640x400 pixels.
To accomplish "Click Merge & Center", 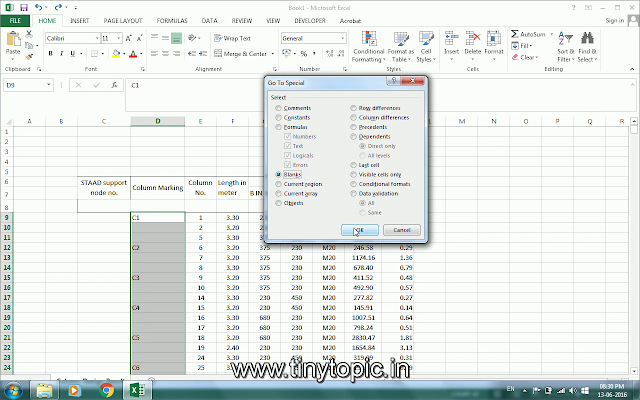I will coord(241,53).
